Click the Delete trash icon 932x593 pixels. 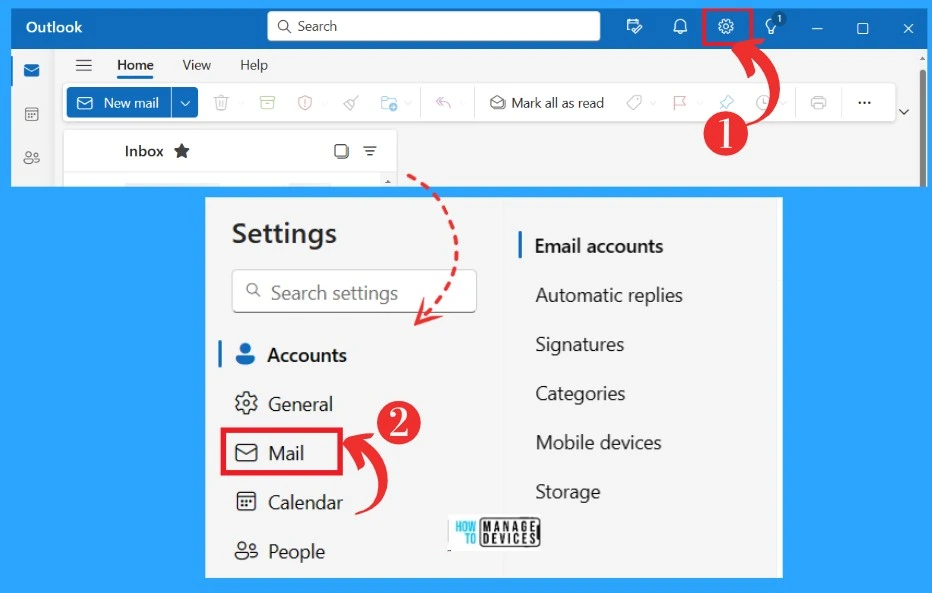pos(221,103)
